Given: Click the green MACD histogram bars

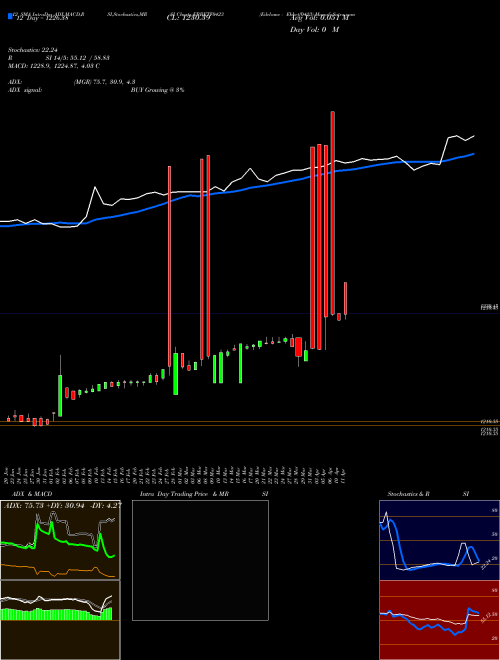Looking at the screenshot, I should pos(56,614).
